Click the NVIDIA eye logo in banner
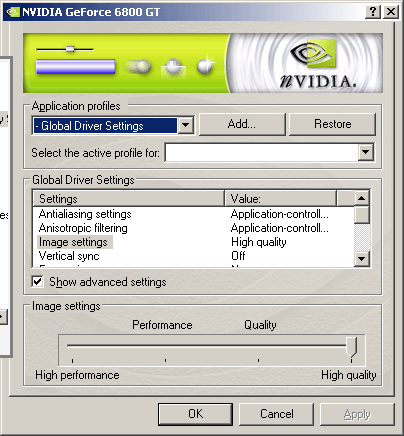Image resolution: width=404 pixels, height=436 pixels. click(x=313, y=53)
